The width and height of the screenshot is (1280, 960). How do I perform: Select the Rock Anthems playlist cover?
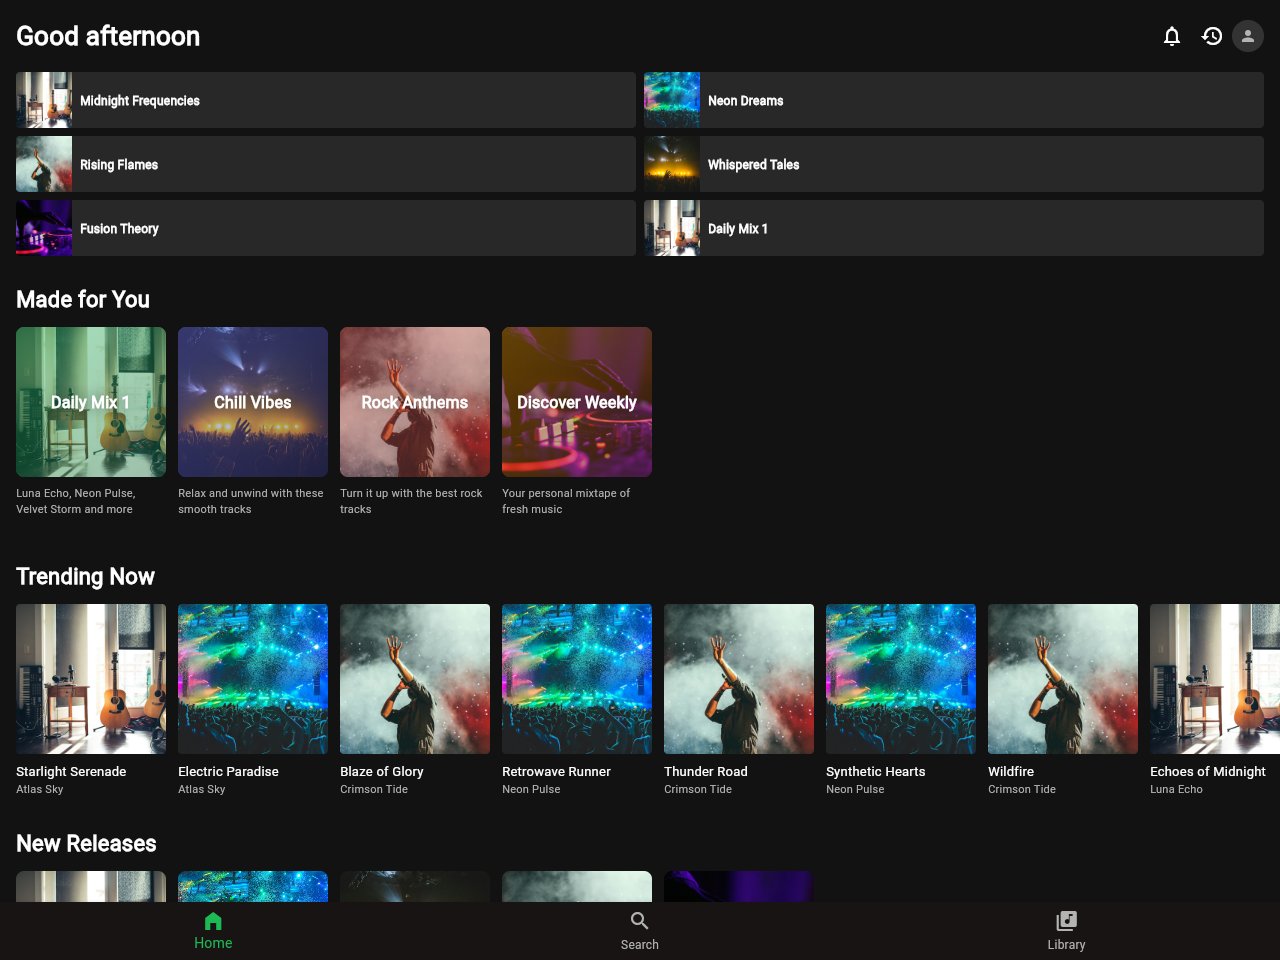pyautogui.click(x=415, y=402)
